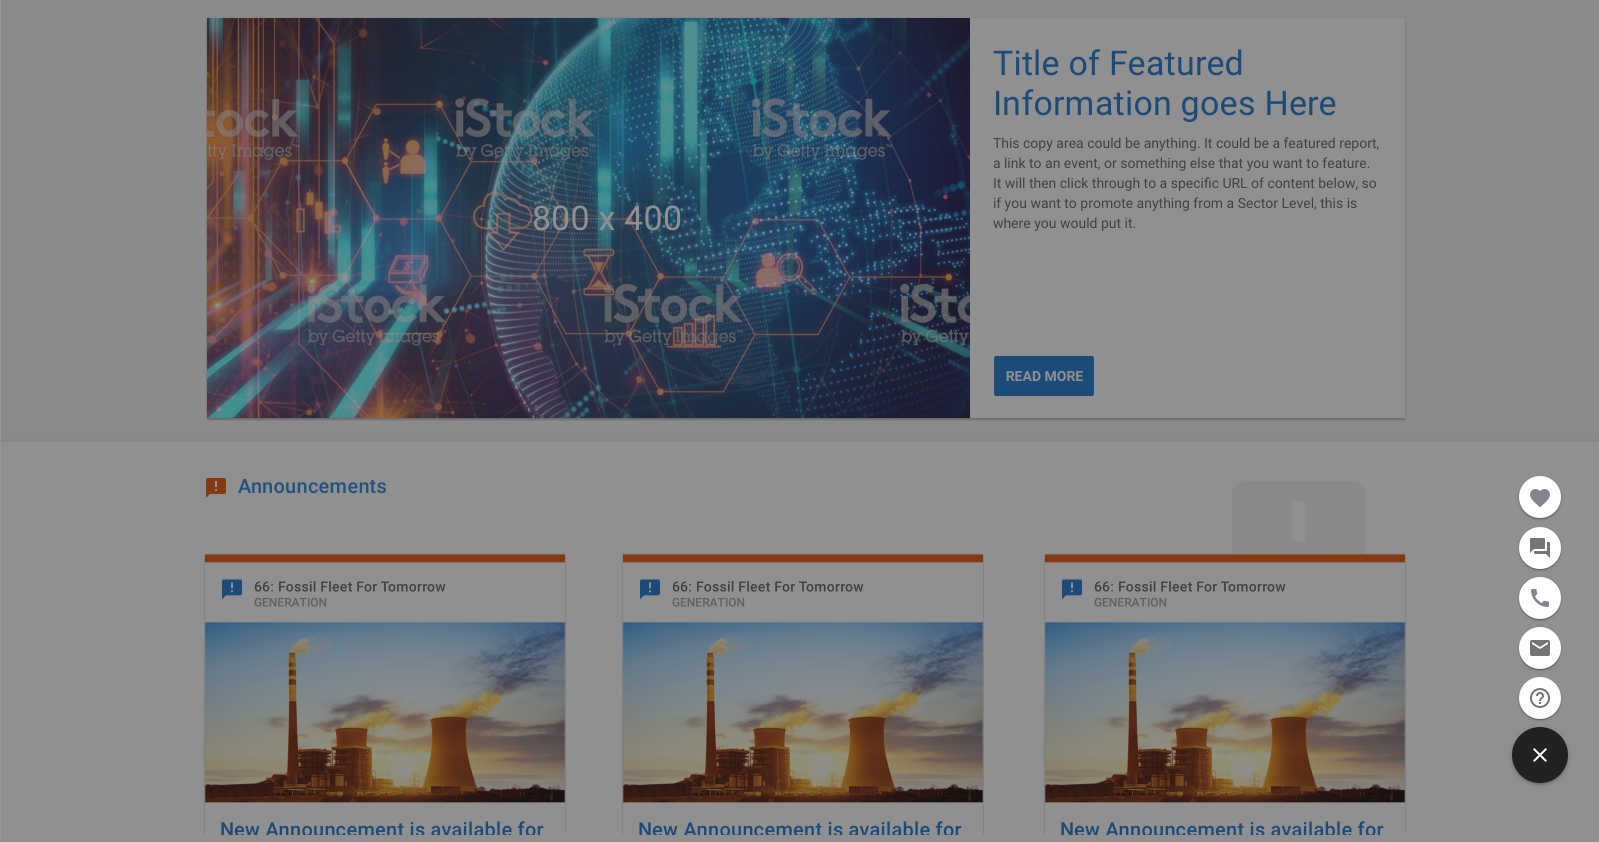Viewport: 1599px width, 842px height.
Task: Open the third card's power plant image
Action: tap(1225, 712)
